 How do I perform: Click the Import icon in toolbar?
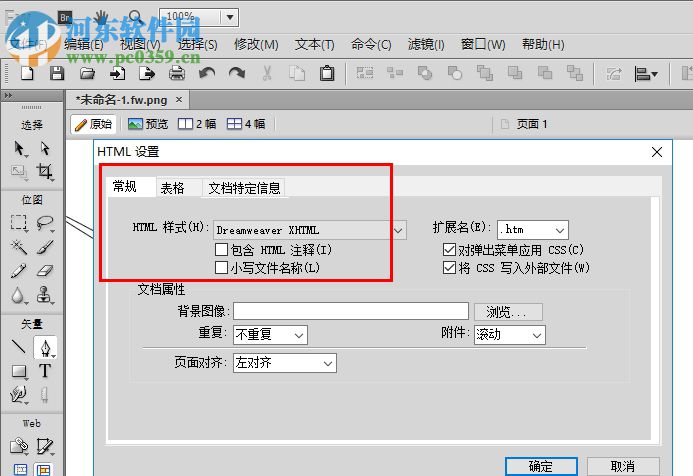[117, 73]
